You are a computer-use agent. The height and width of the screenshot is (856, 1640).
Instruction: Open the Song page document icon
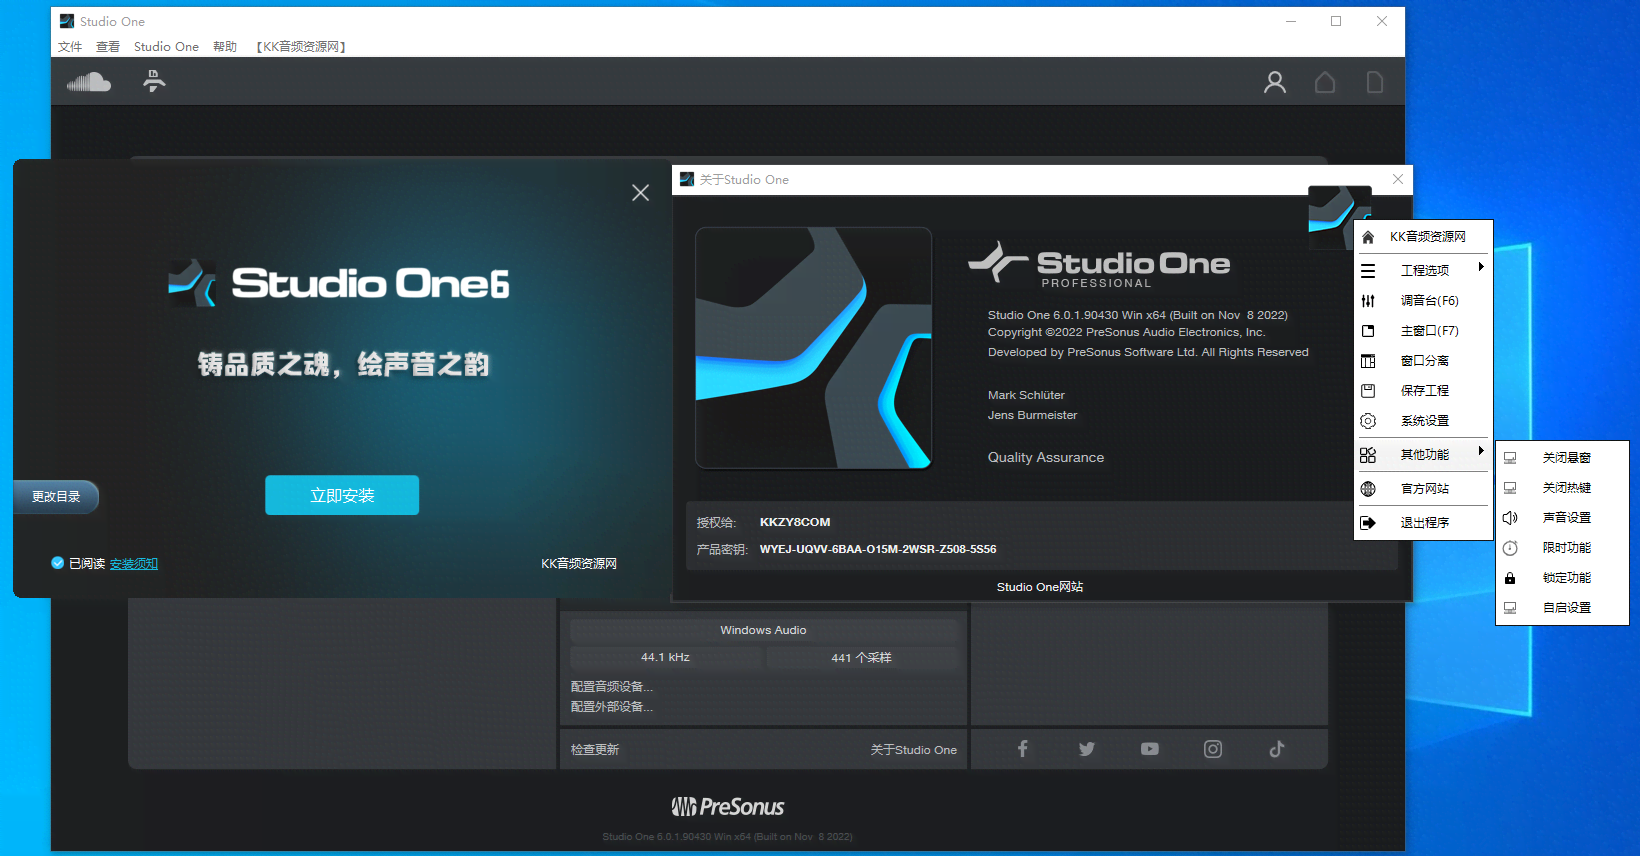click(1375, 82)
